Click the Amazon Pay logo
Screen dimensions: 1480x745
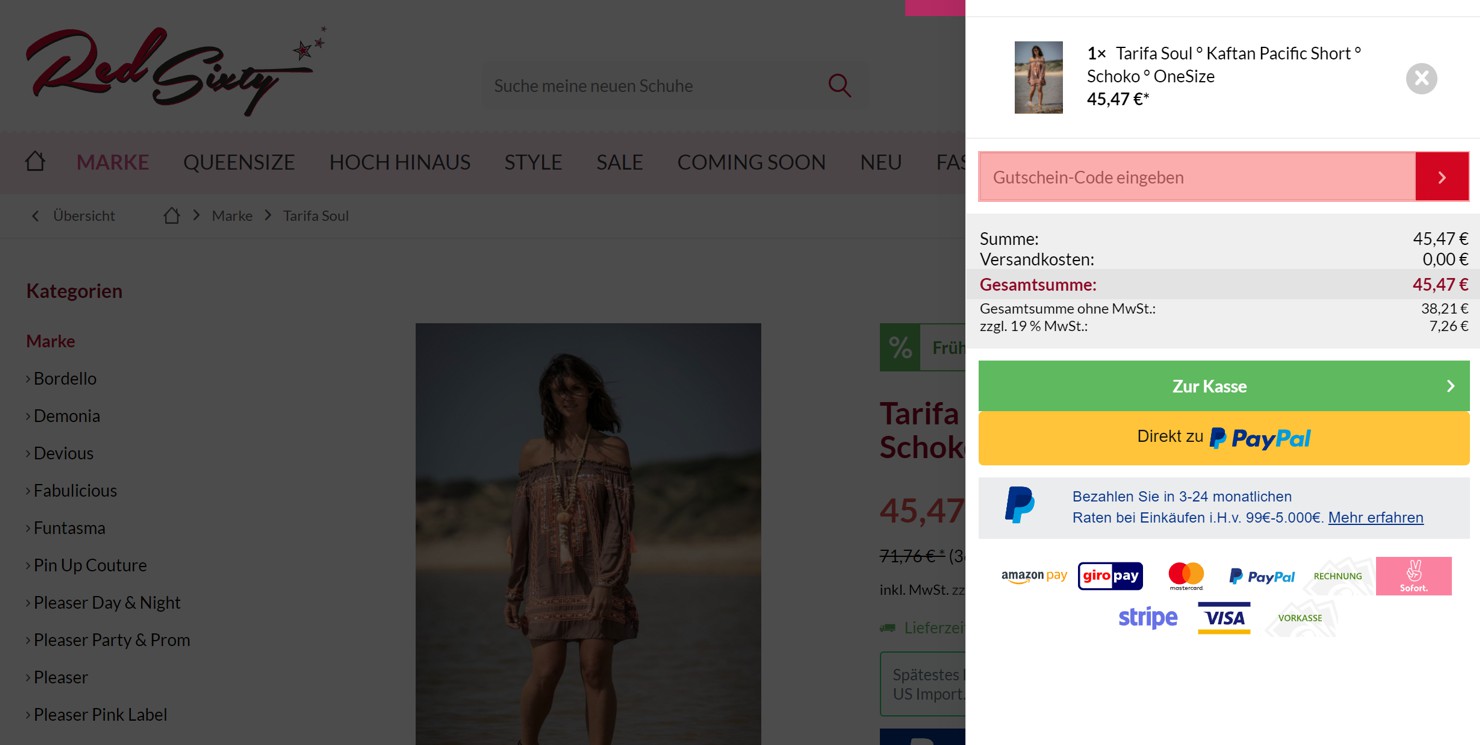1034,576
